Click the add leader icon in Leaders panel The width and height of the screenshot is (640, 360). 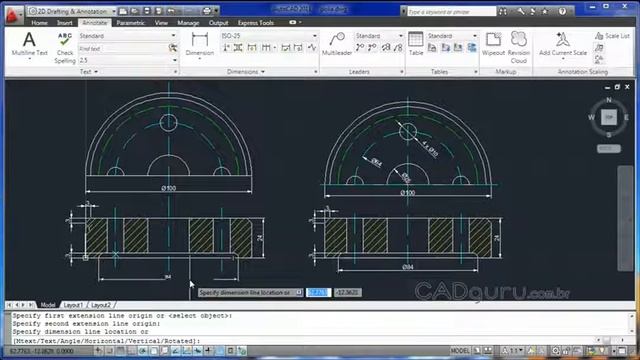click(360, 48)
